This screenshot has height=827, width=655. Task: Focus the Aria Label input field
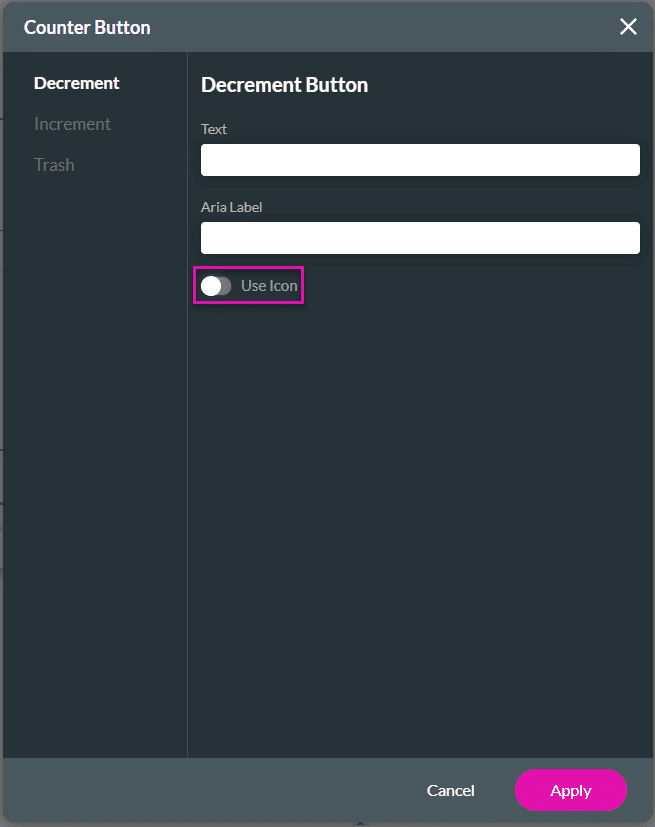point(420,237)
